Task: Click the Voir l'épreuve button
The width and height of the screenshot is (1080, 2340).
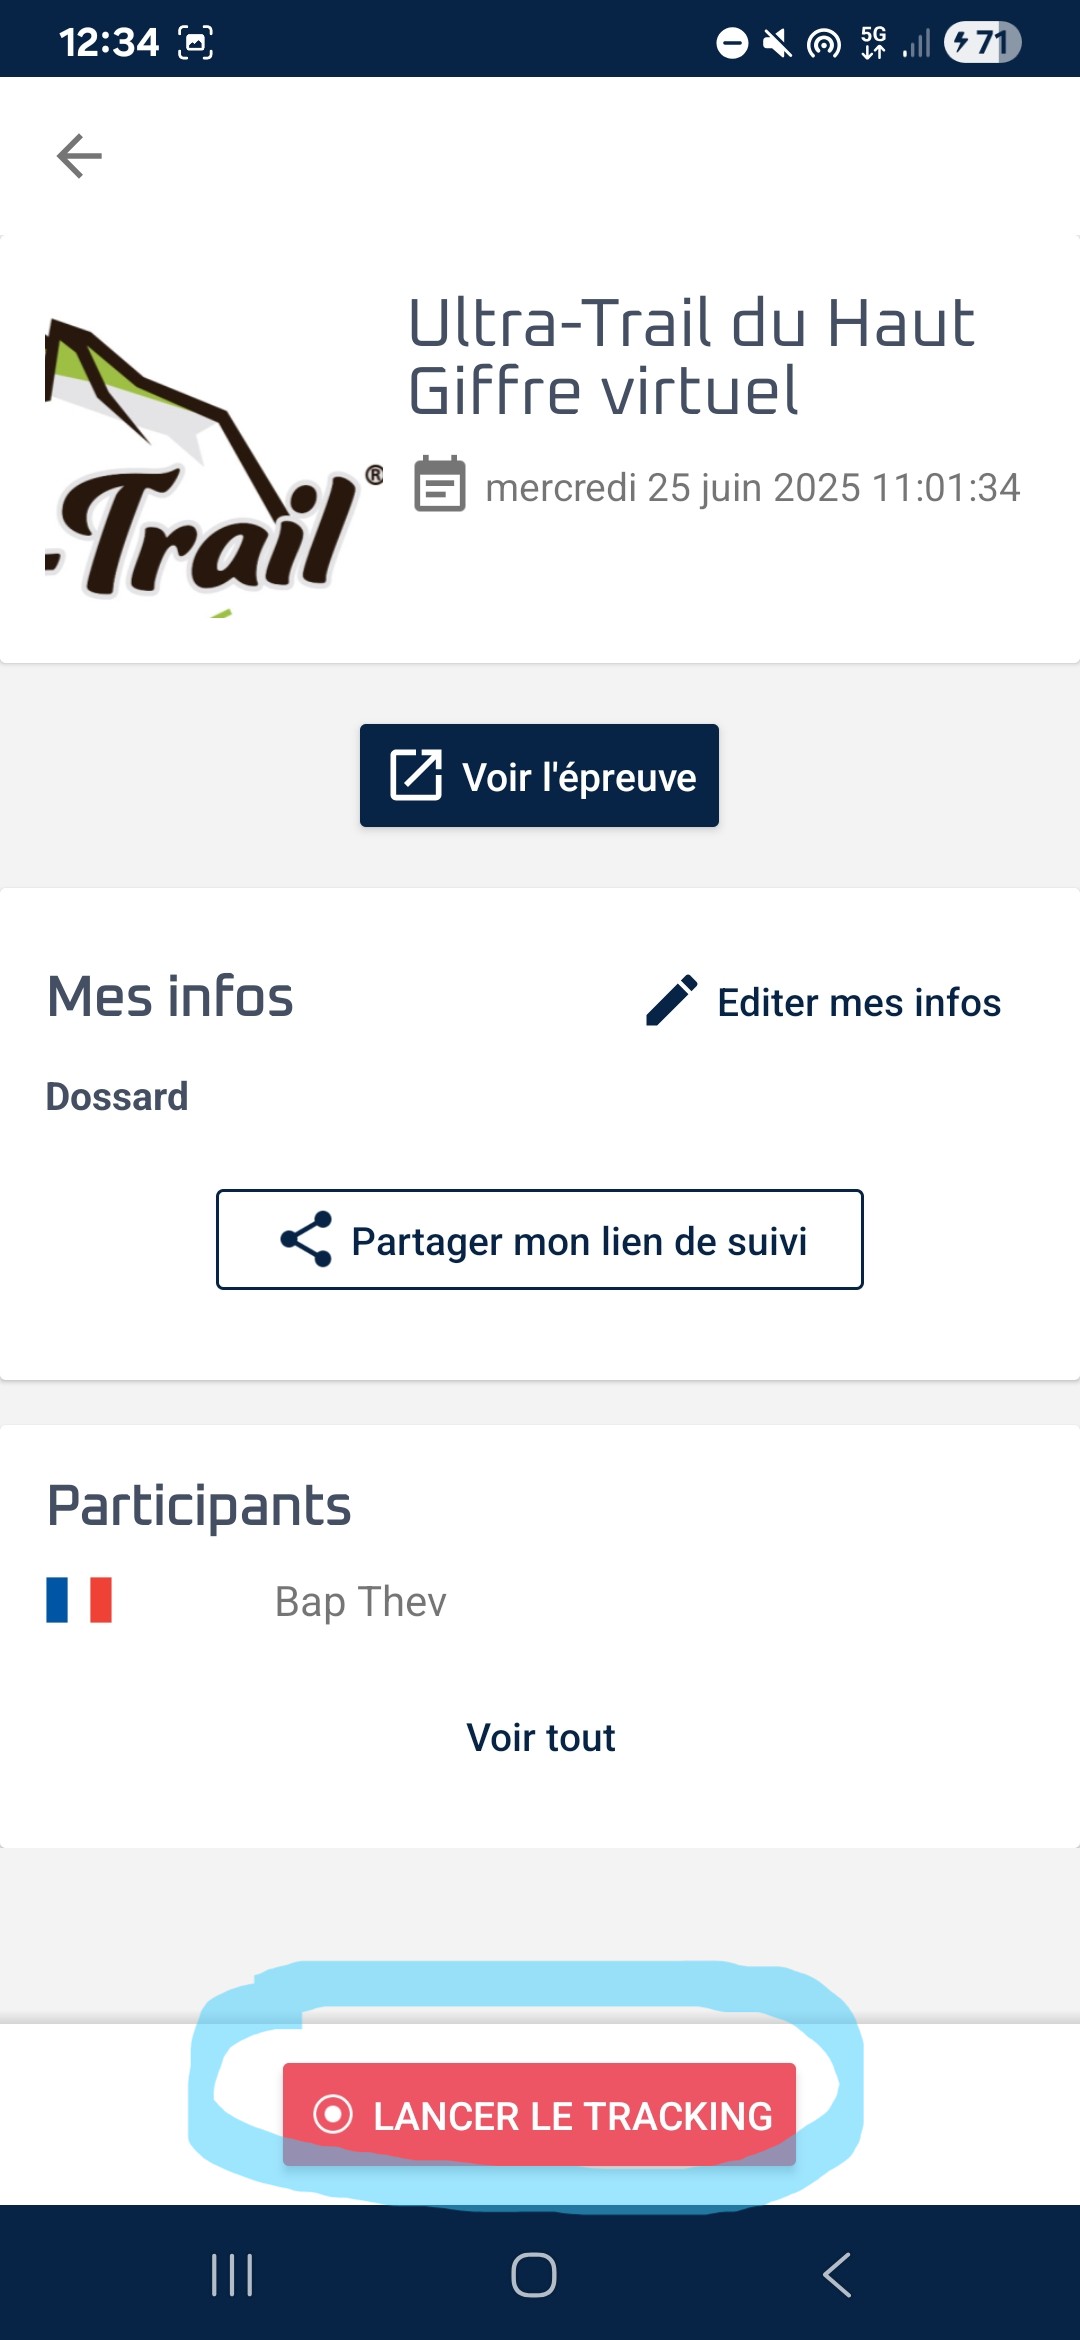Action: point(539,776)
